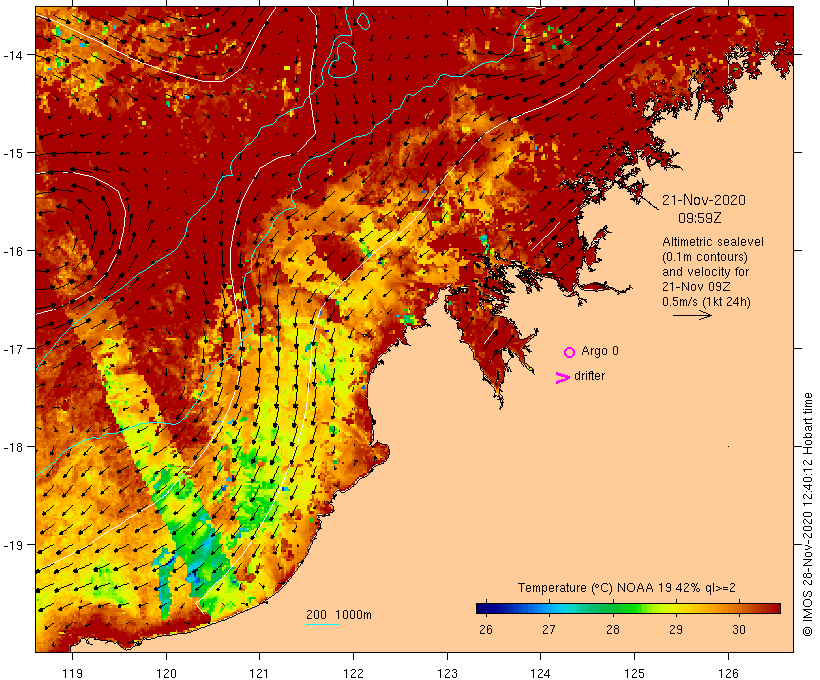Click the time label 09:59Z
This screenshot has height=680, width=820.
[x=700, y=218]
